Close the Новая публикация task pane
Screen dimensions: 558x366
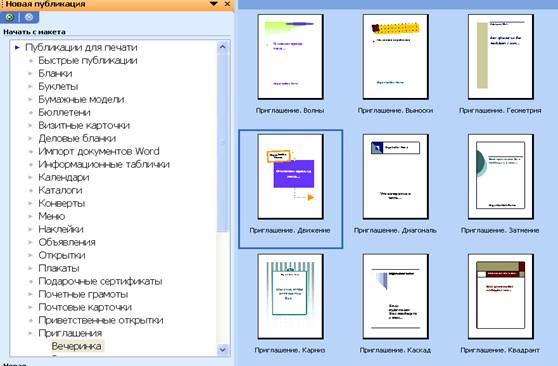(227, 4)
